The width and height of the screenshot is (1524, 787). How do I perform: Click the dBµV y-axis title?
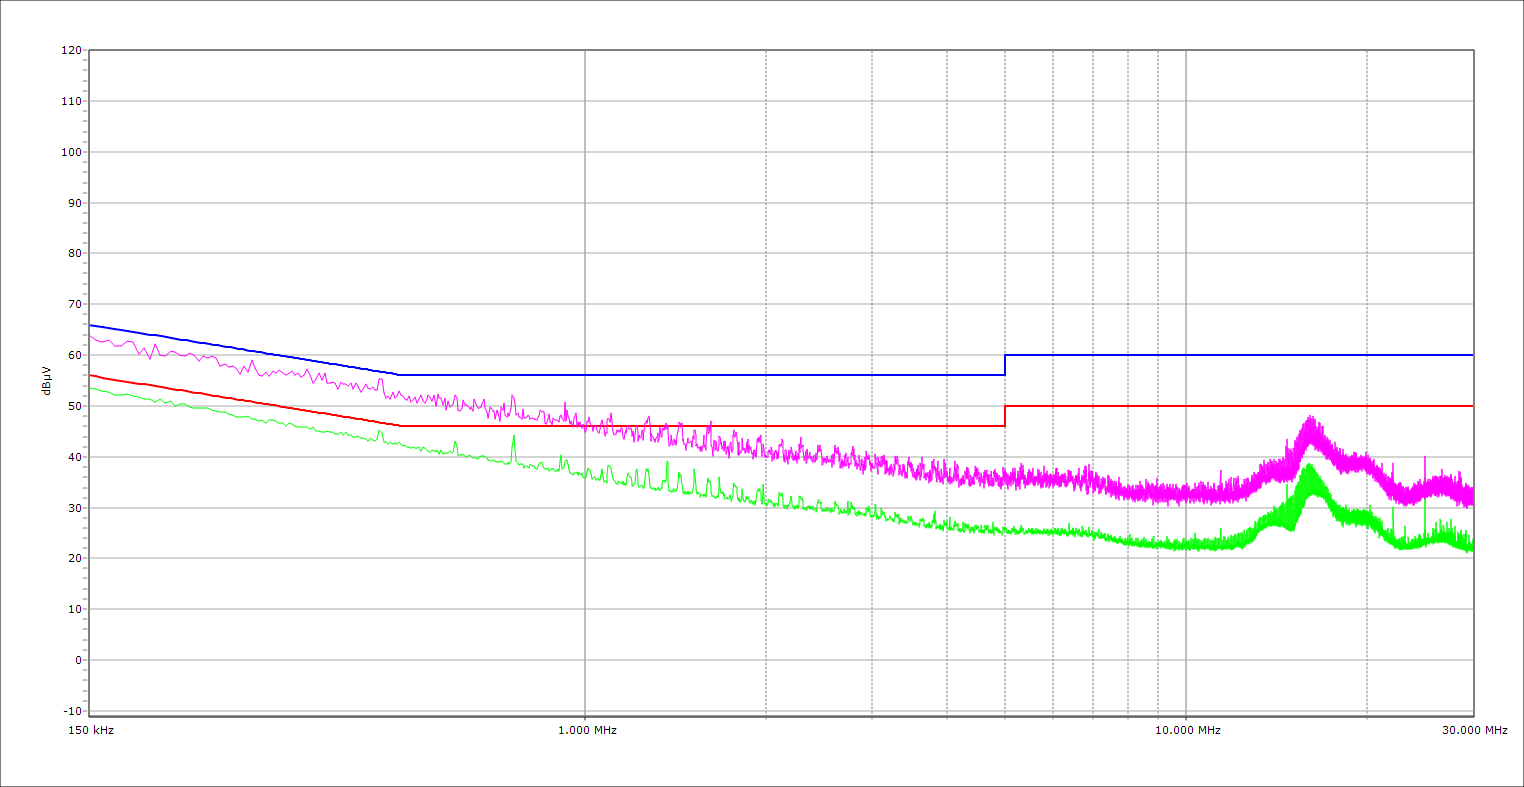pyautogui.click(x=47, y=382)
